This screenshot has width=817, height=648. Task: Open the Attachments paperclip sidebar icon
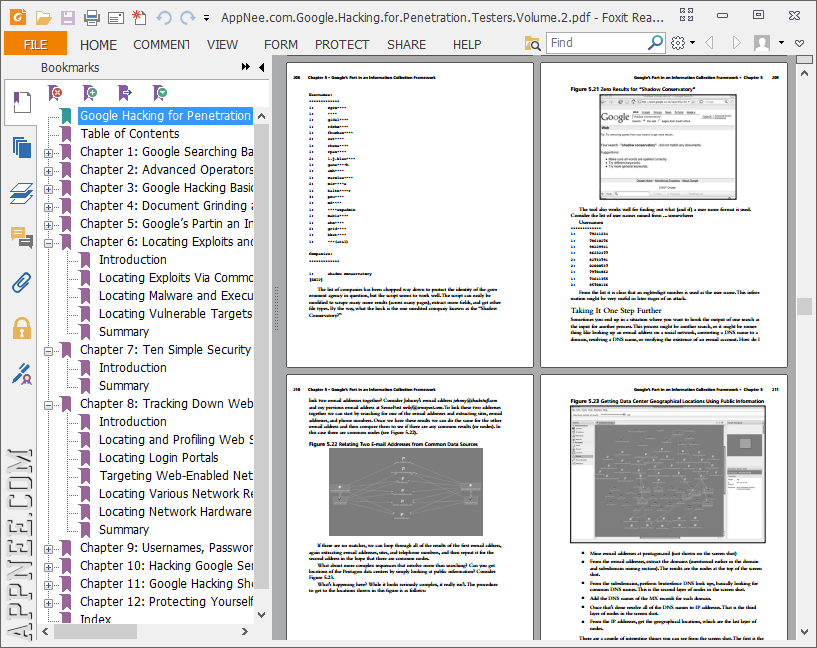[21, 282]
